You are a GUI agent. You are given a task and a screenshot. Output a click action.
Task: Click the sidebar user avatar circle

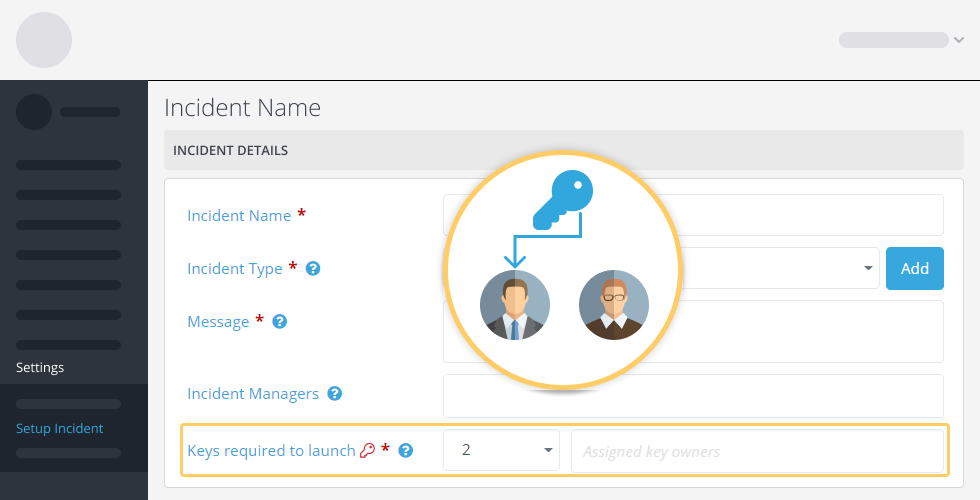click(x=34, y=112)
